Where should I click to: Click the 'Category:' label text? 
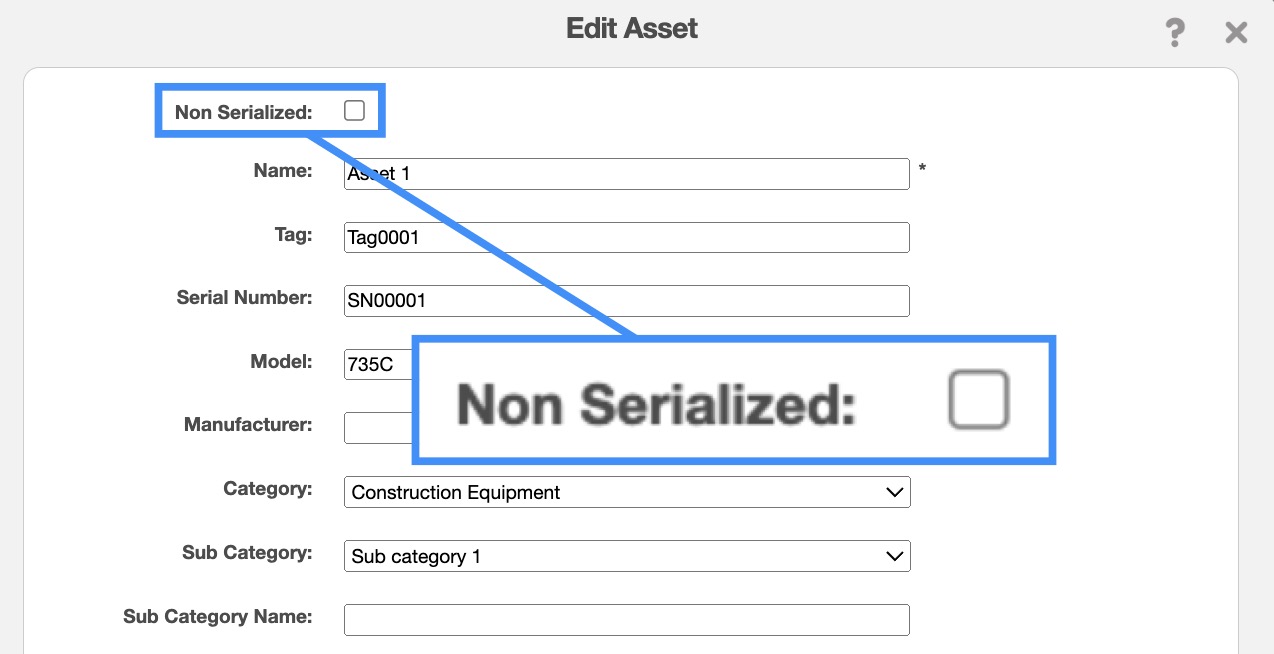267,489
